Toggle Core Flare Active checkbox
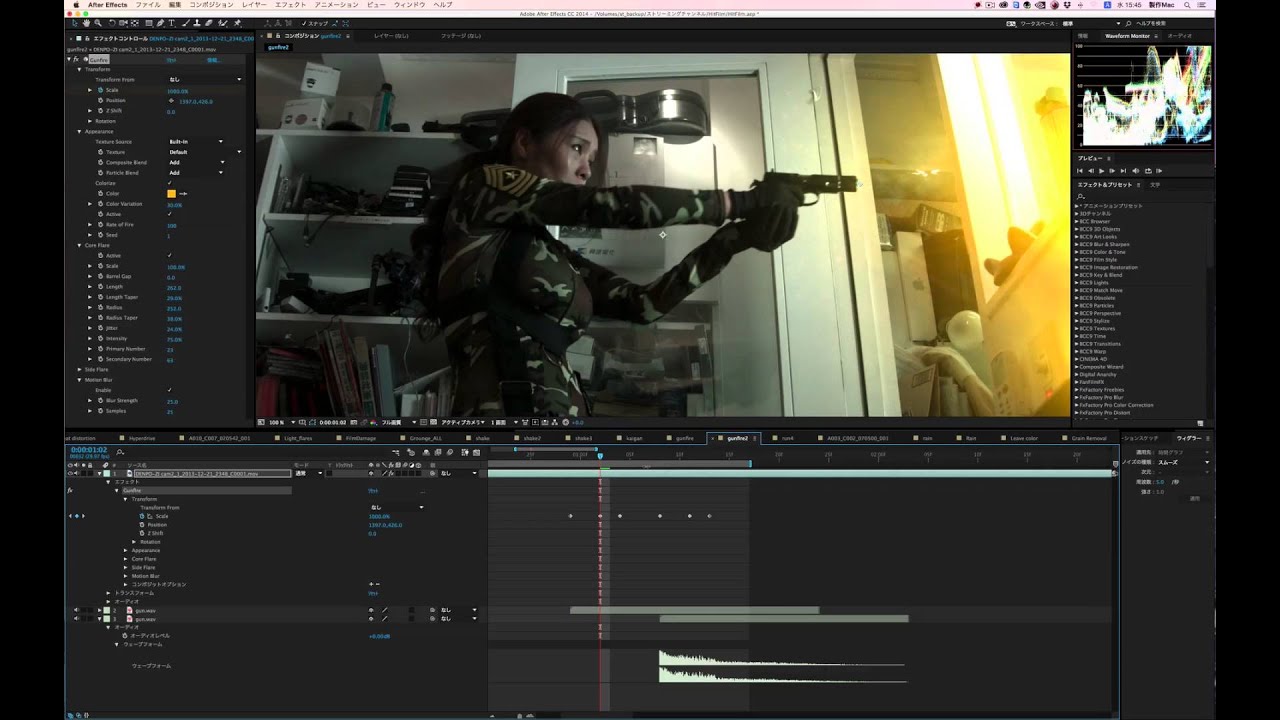 (170, 256)
